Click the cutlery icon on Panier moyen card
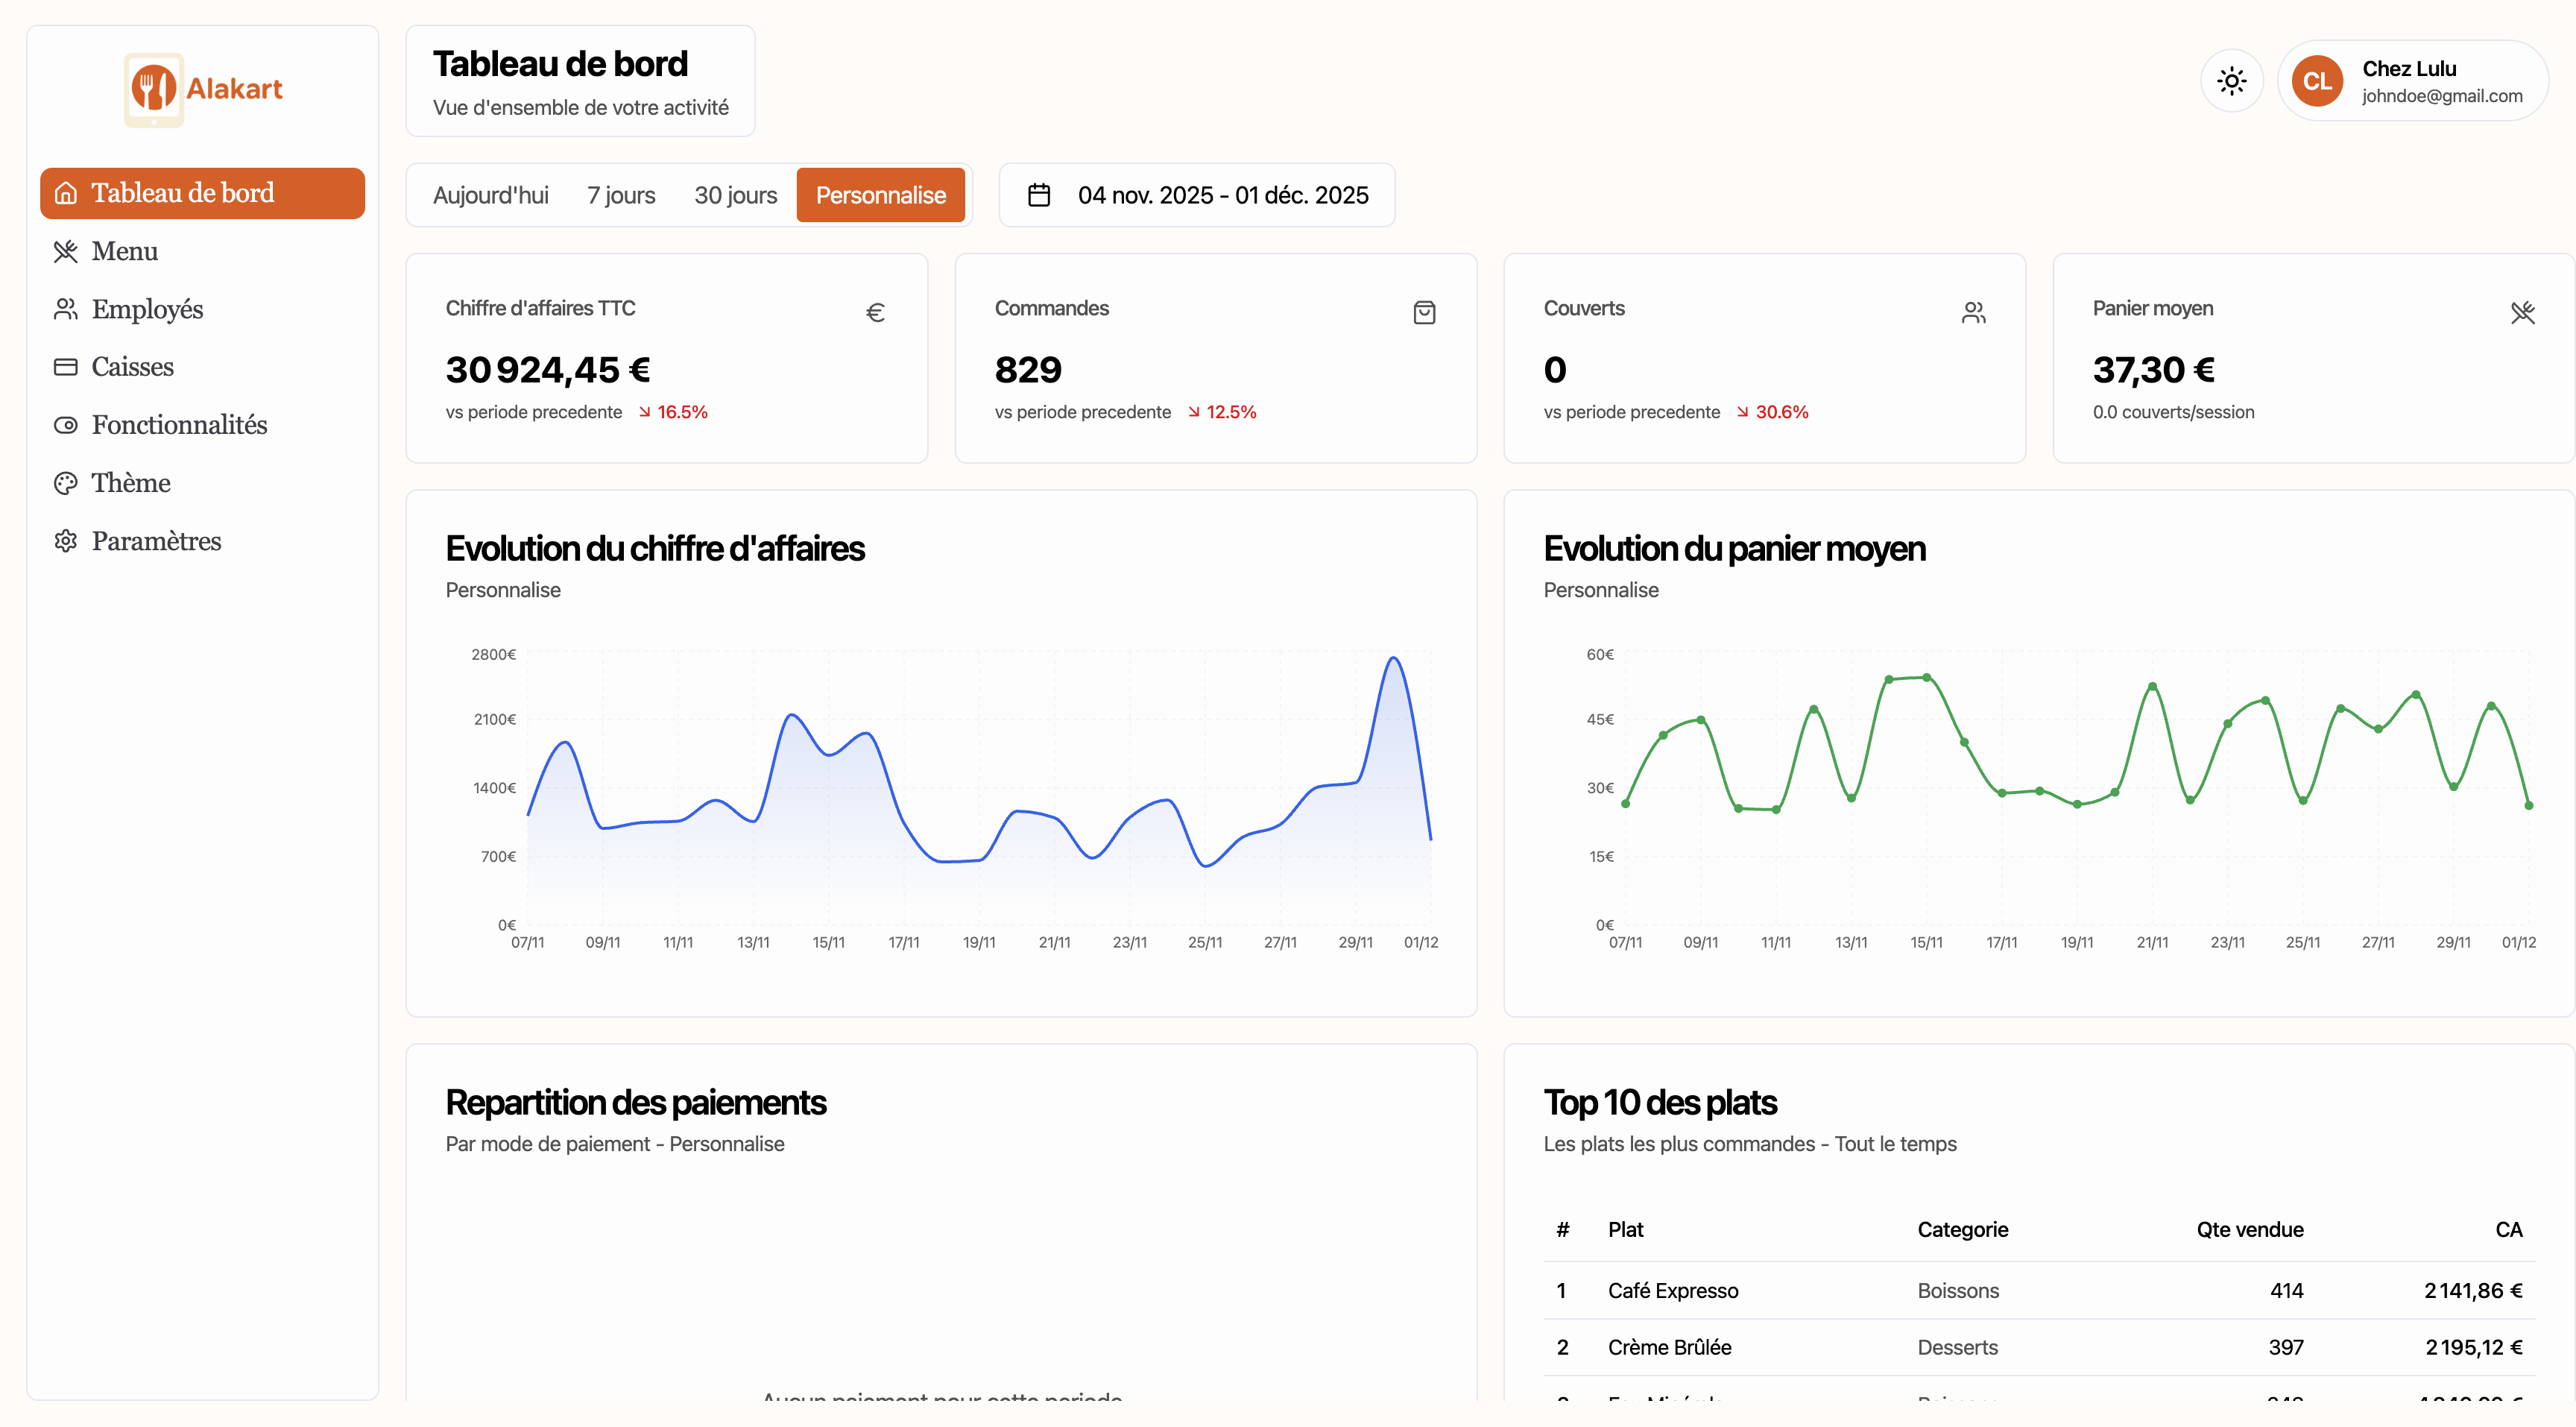Screen dimensions: 2576x1427 [x=2523, y=312]
